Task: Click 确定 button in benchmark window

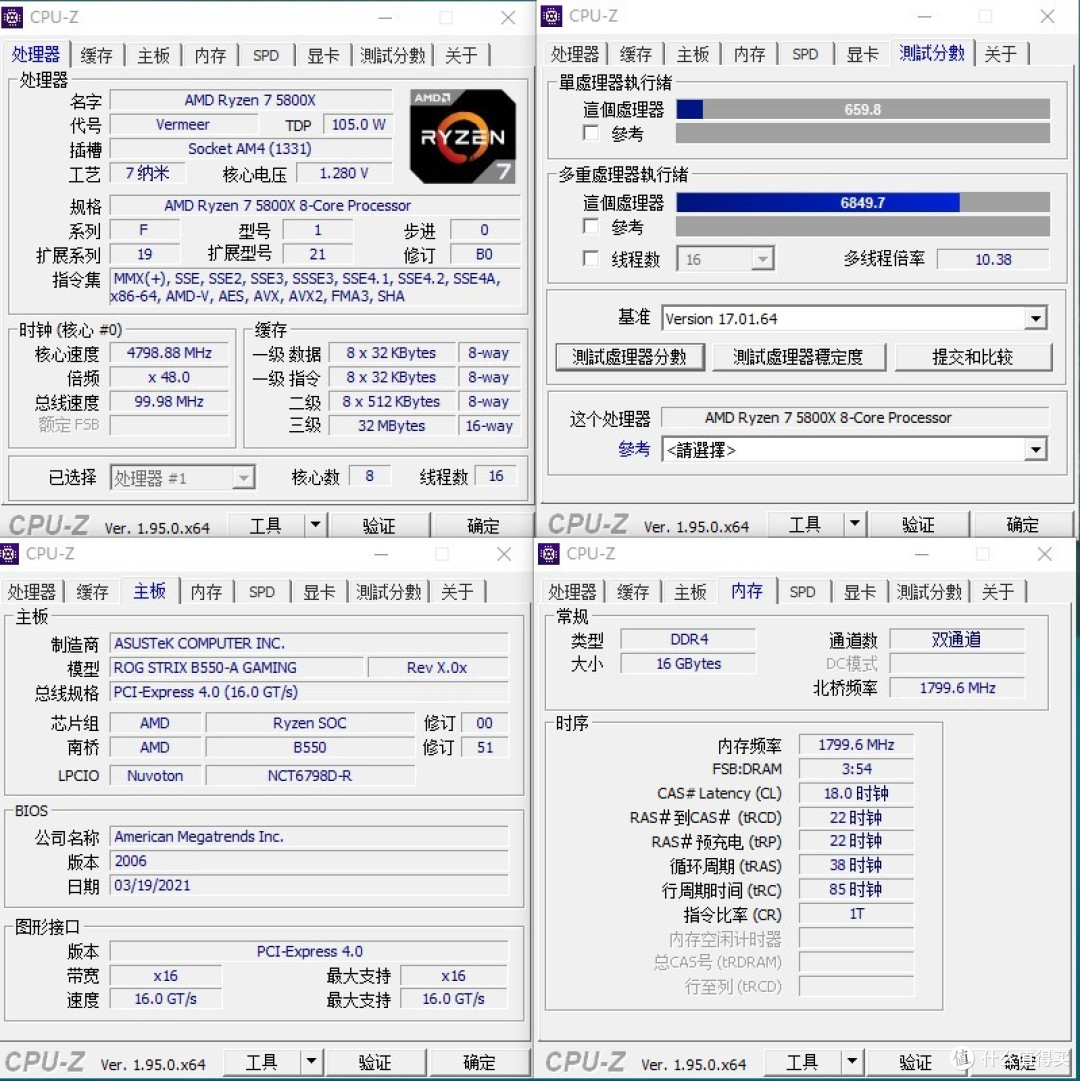Action: [x=1023, y=524]
